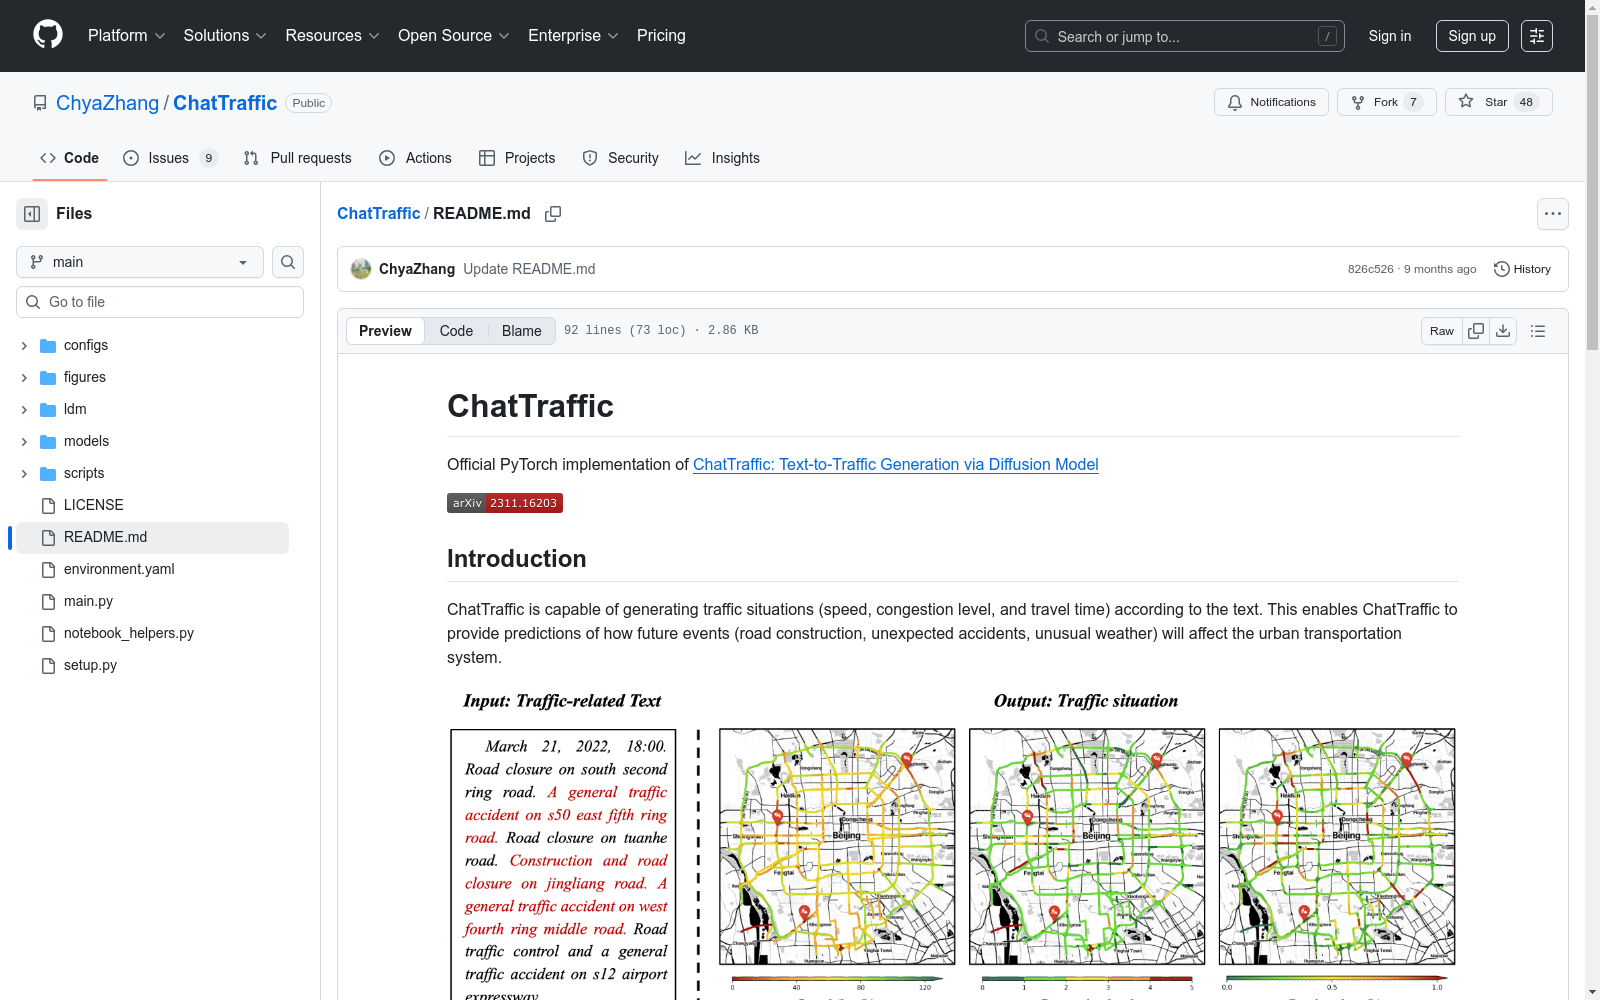Click the Sign in link
1600x1000 pixels.
[x=1390, y=36]
